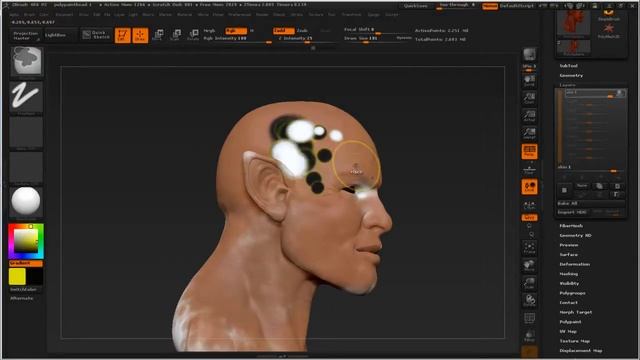The width and height of the screenshot is (640, 360).
Task: Collapse the Layers section
Action: [x=568, y=85]
